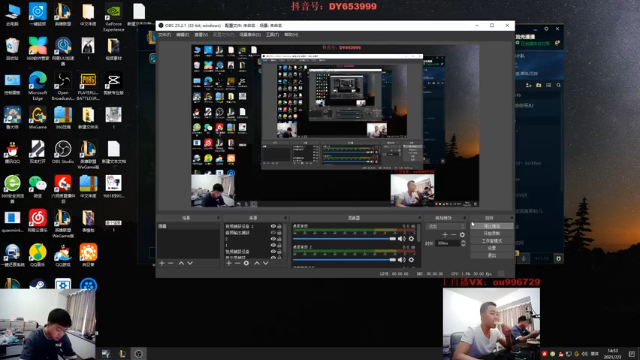The width and height of the screenshot is (640, 360).
Task: Adjust the 桌面音频 2 volume slider
Action: [344, 260]
